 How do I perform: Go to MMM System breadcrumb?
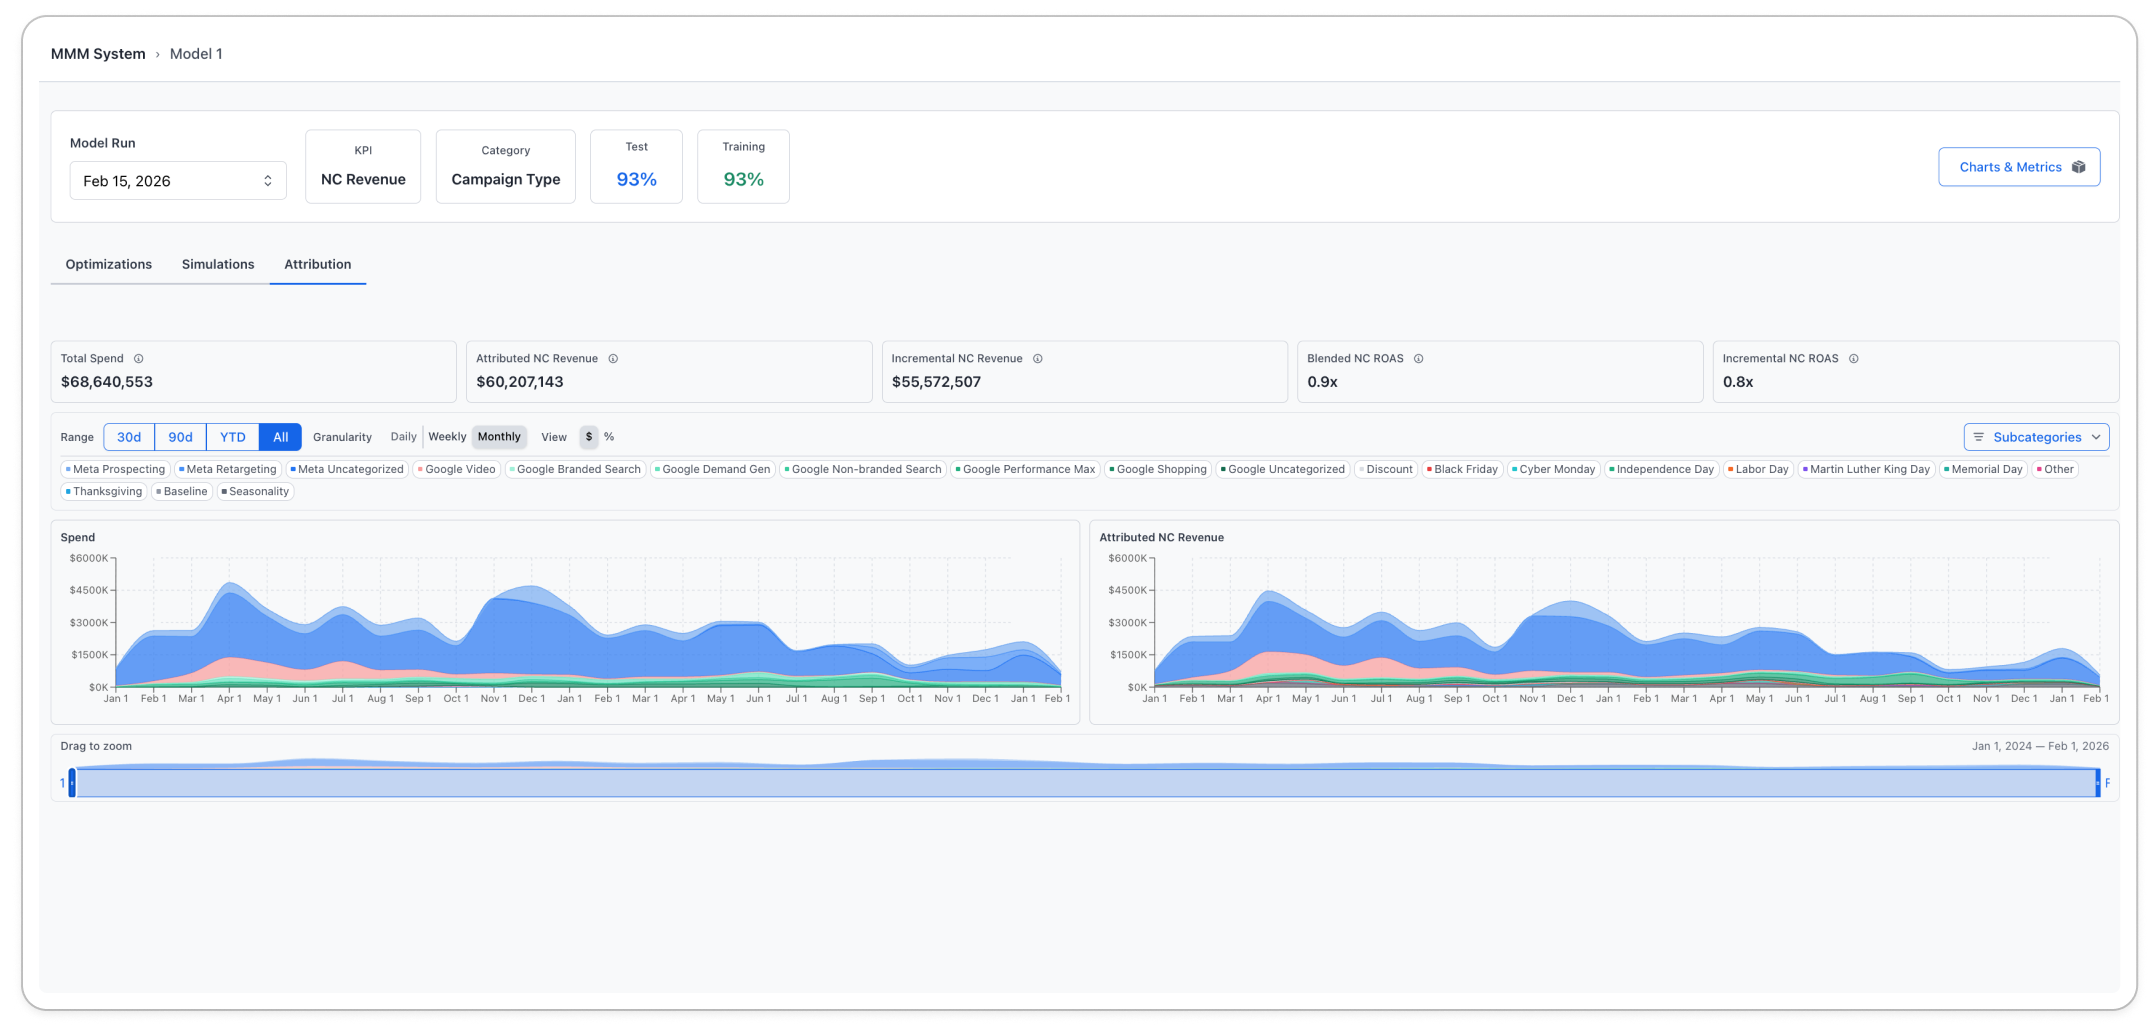98,54
